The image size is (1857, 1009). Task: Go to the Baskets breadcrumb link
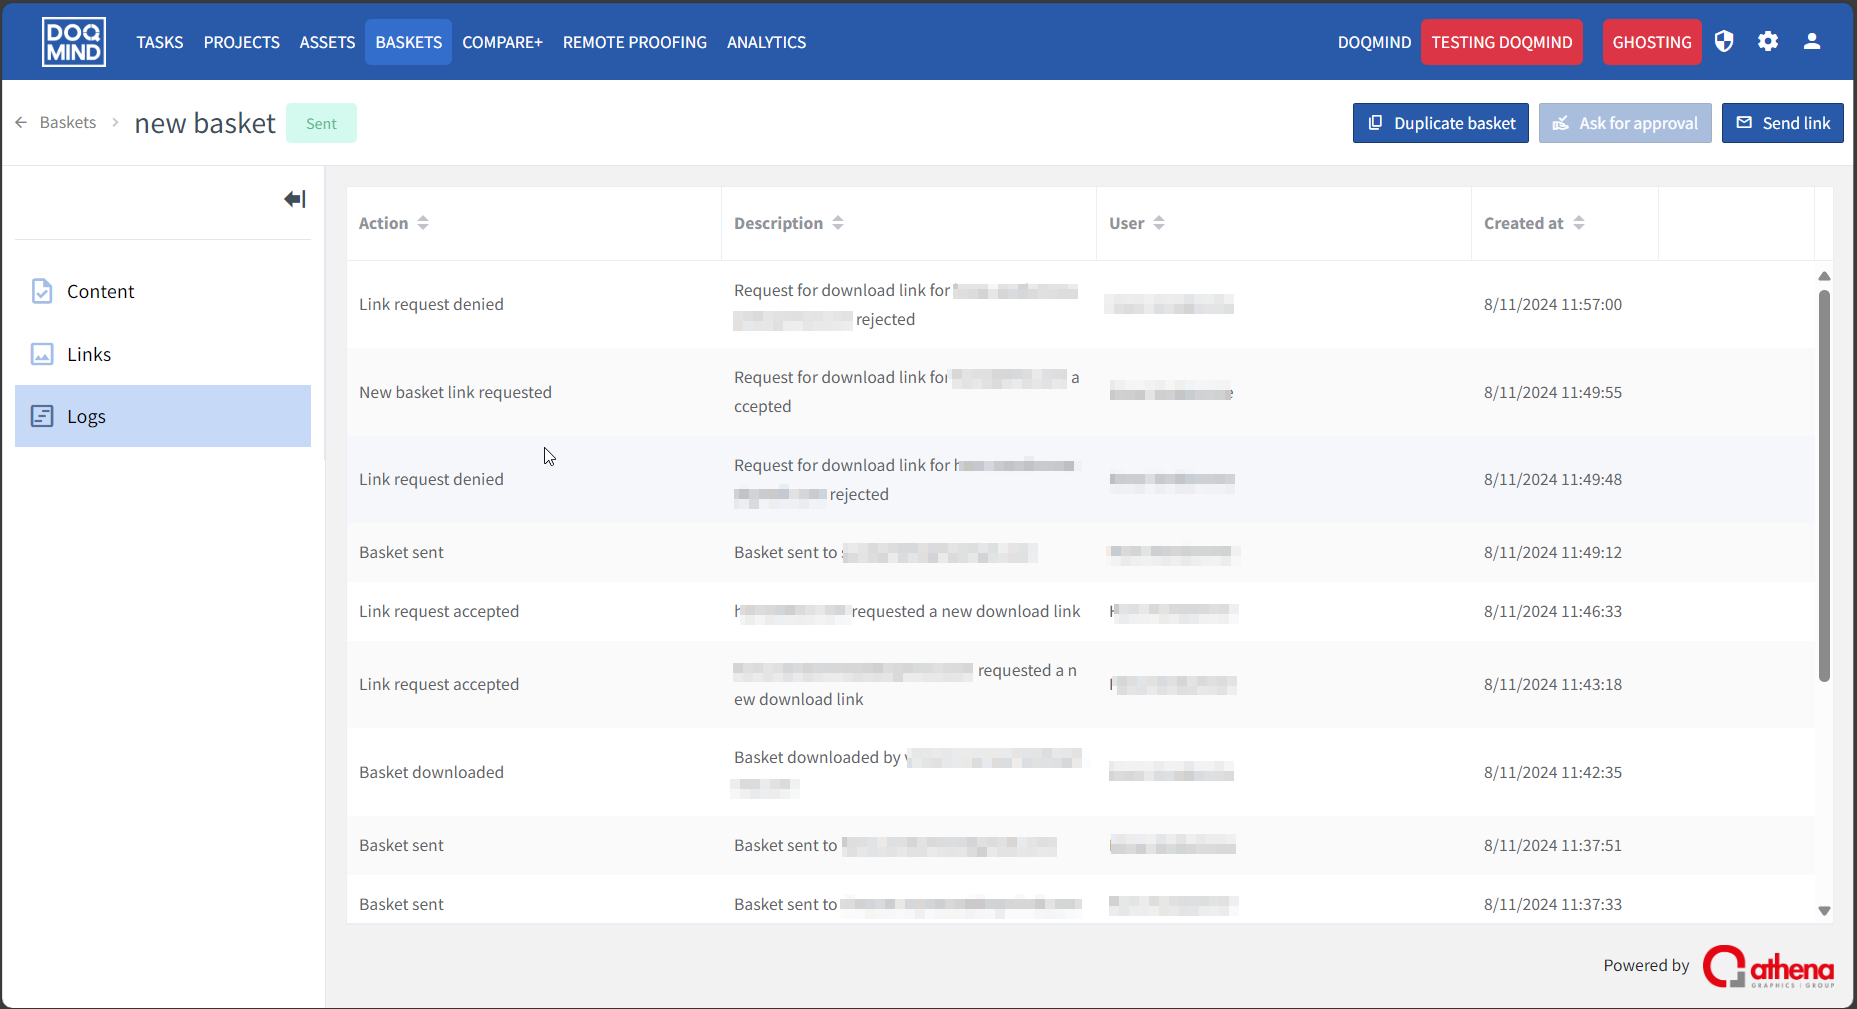point(68,122)
